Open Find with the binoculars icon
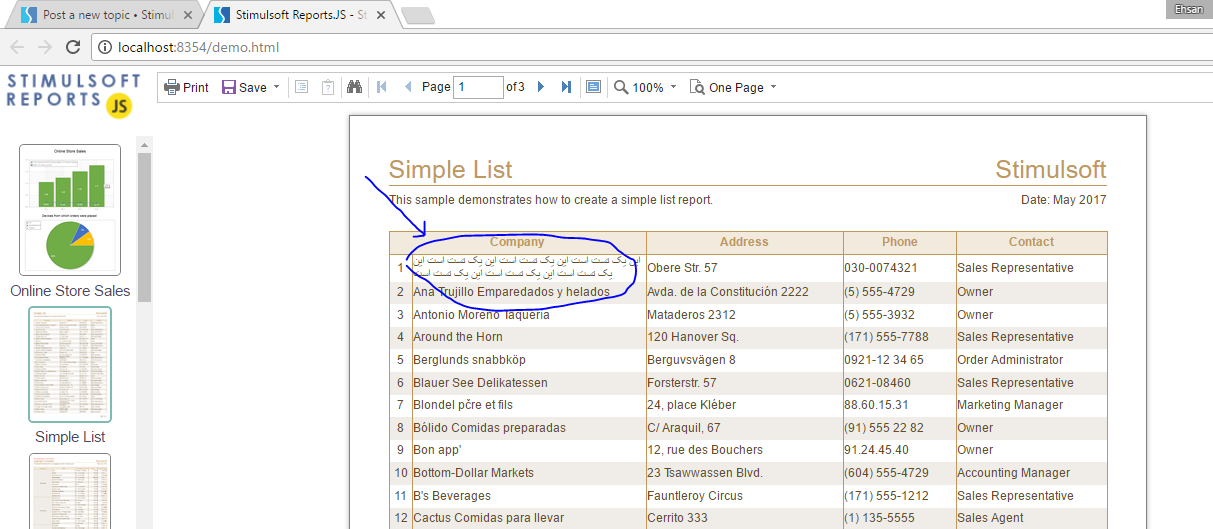1213x529 pixels. tap(354, 87)
